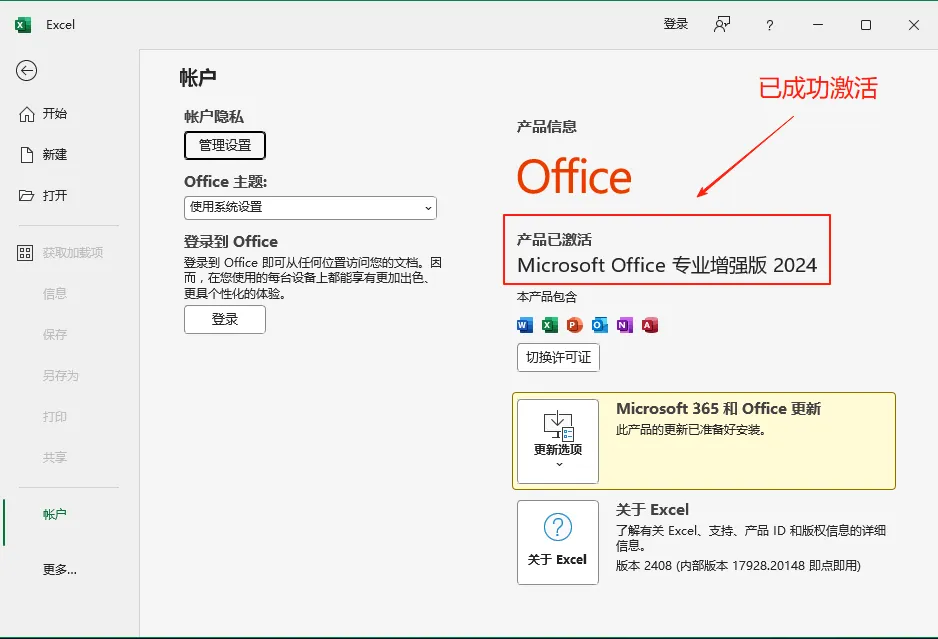This screenshot has width=938, height=639.
Task: Click the Outlook app icon
Action: point(599,325)
